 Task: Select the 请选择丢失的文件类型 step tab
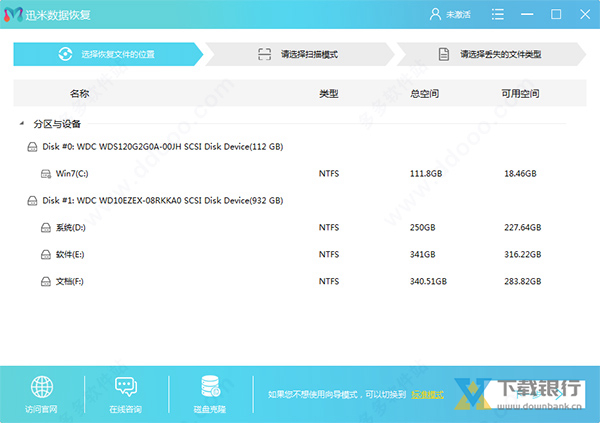coord(491,54)
